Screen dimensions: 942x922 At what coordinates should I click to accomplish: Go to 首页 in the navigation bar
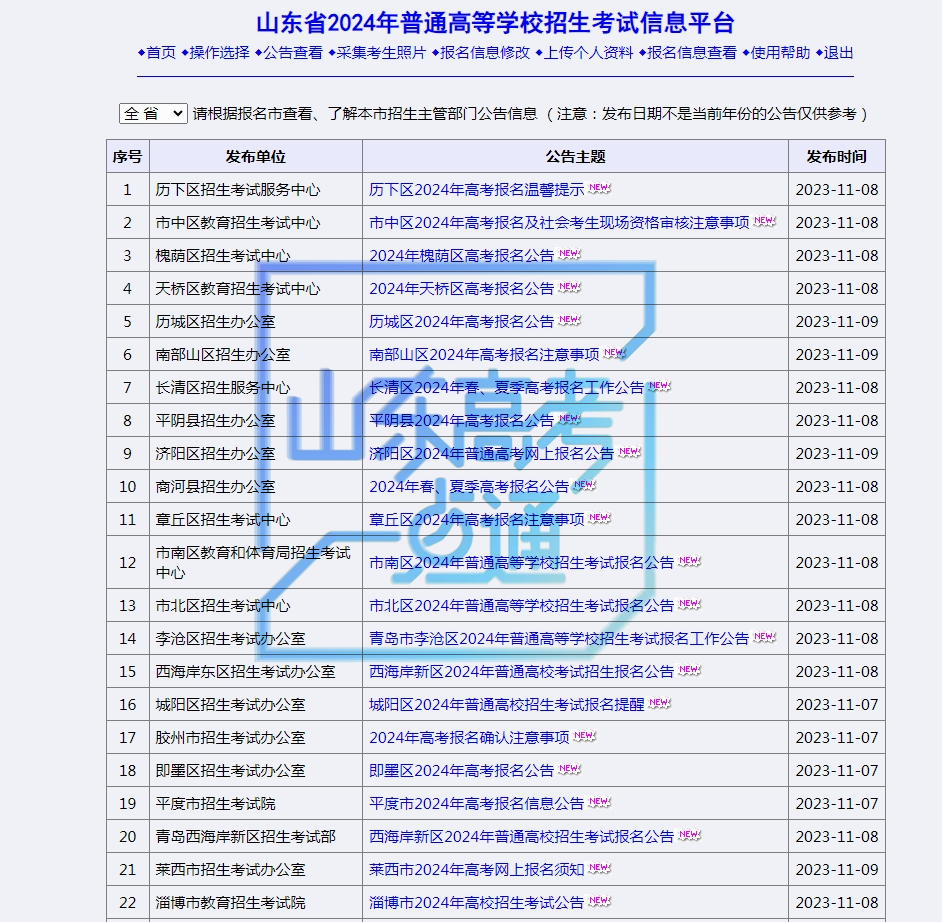click(161, 53)
